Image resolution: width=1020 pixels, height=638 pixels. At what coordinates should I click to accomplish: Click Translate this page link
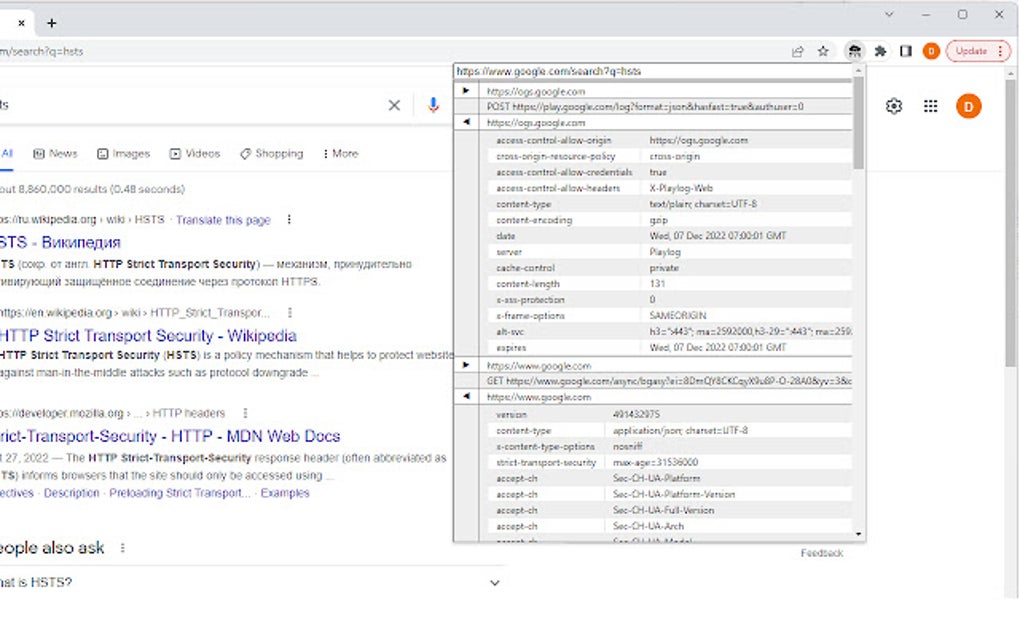pyautogui.click(x=223, y=220)
